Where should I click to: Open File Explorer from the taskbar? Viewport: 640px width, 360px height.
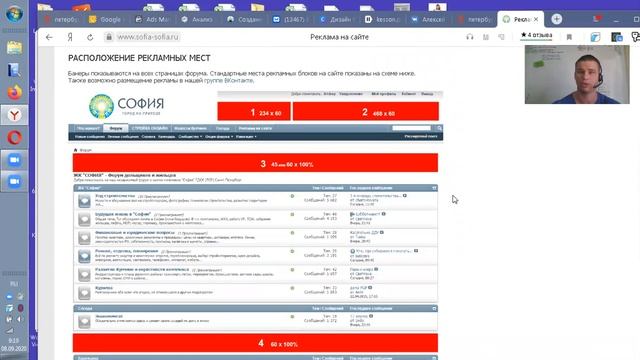point(14,48)
